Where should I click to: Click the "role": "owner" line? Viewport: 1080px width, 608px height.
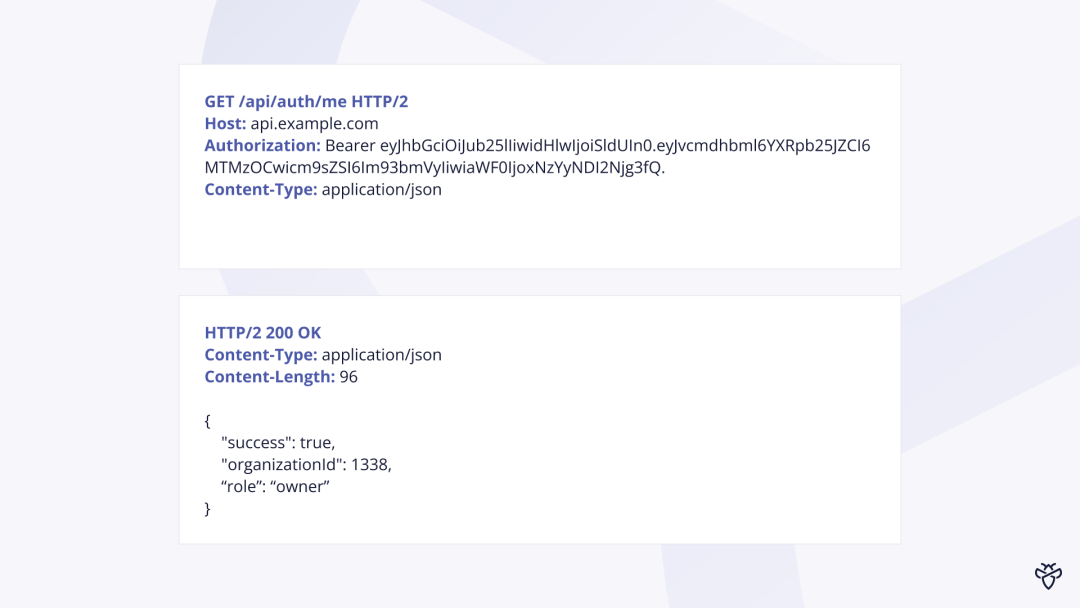[x=276, y=487]
